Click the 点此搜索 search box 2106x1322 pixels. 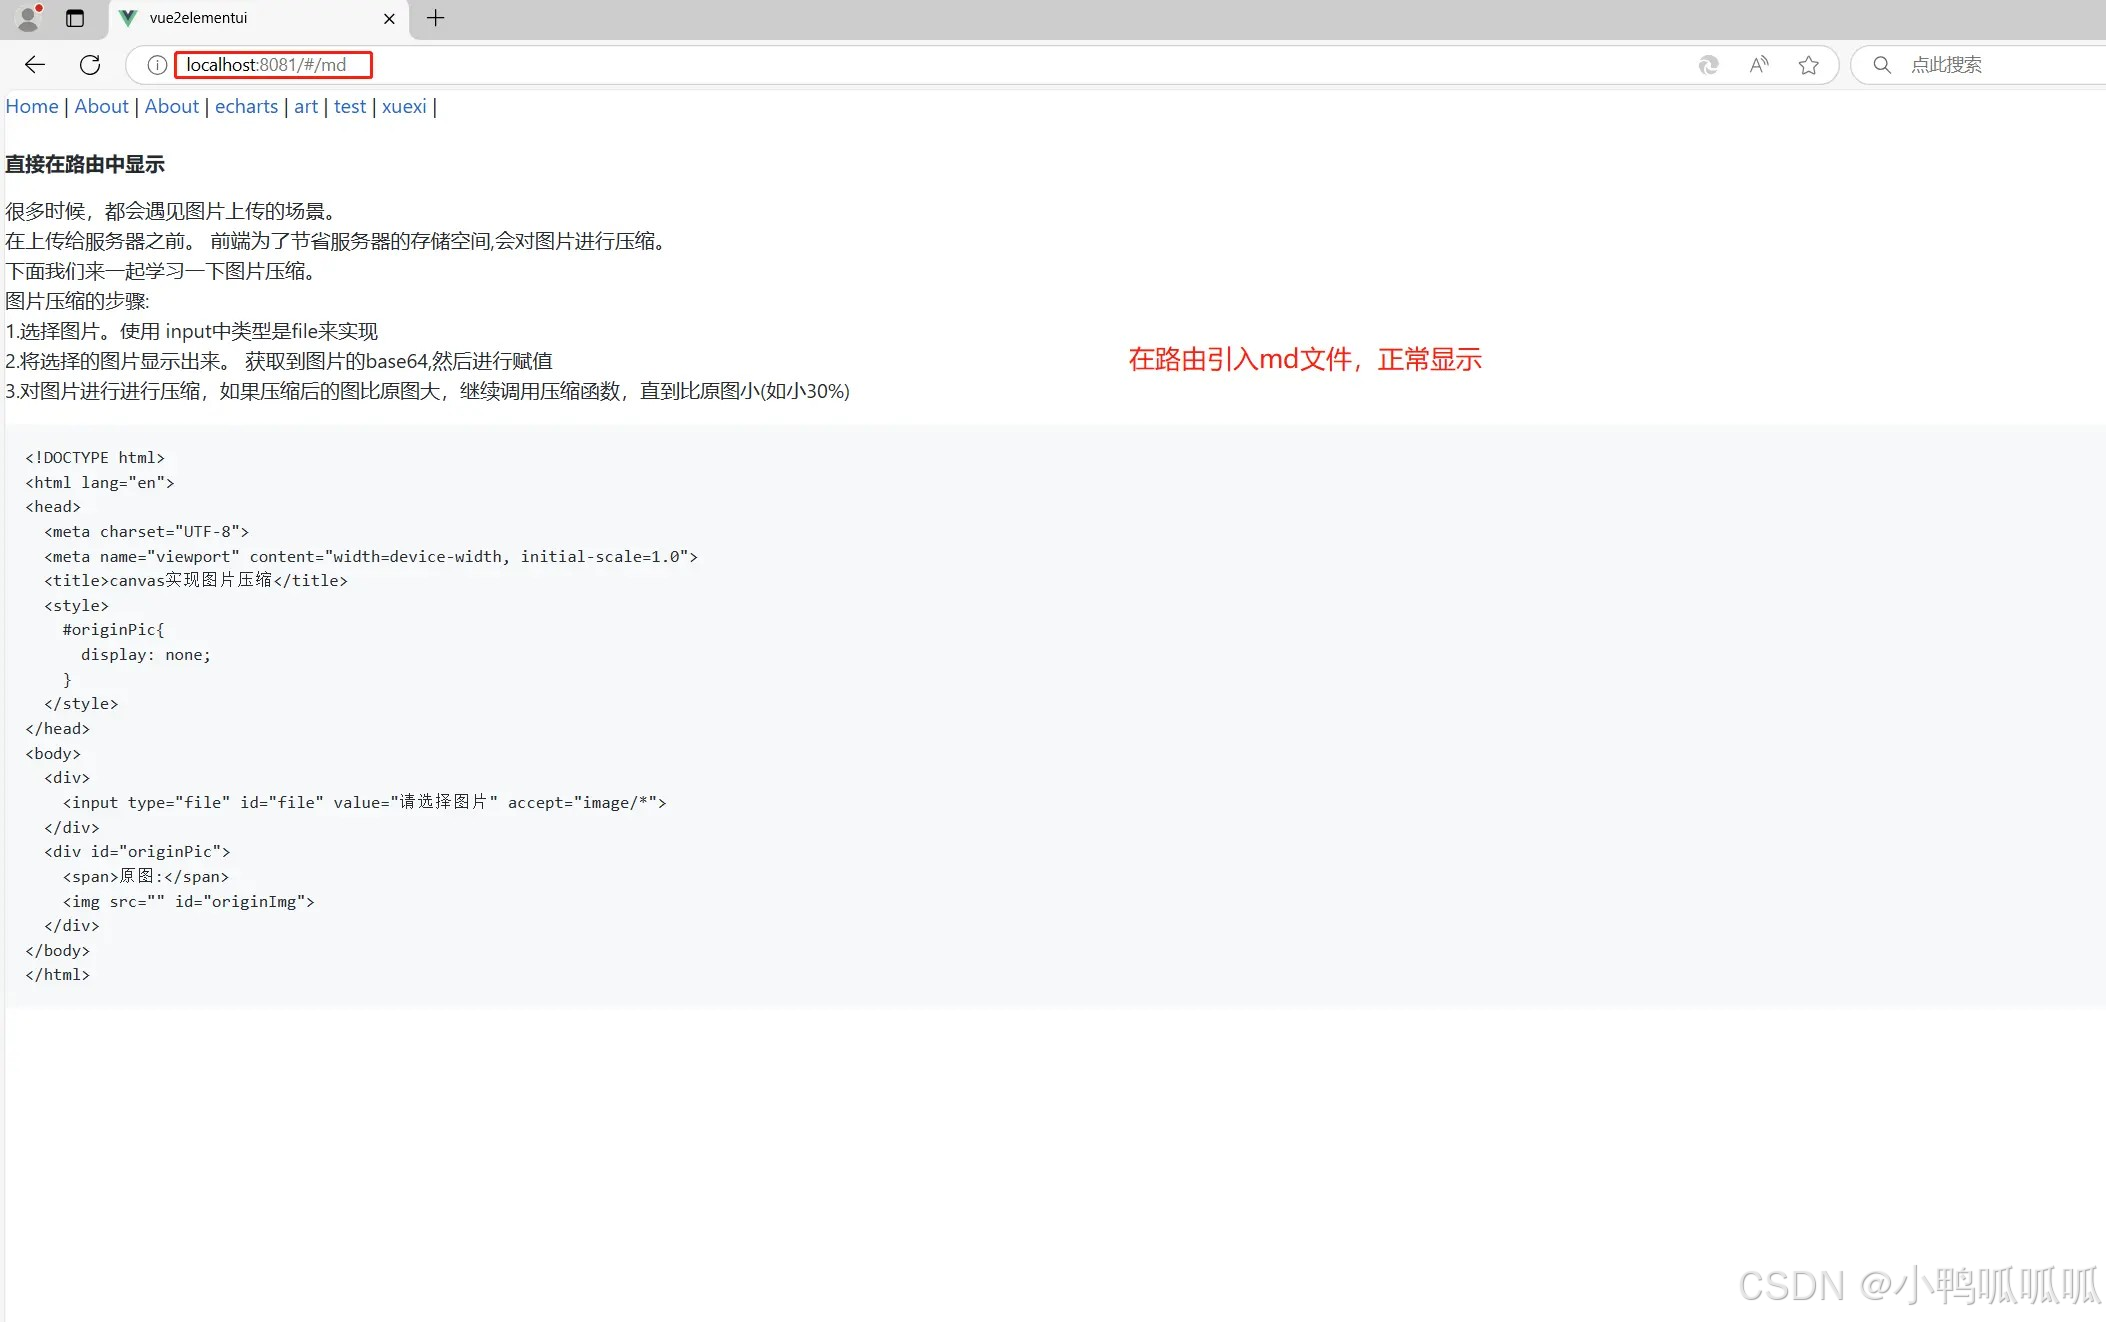[x=1945, y=64]
